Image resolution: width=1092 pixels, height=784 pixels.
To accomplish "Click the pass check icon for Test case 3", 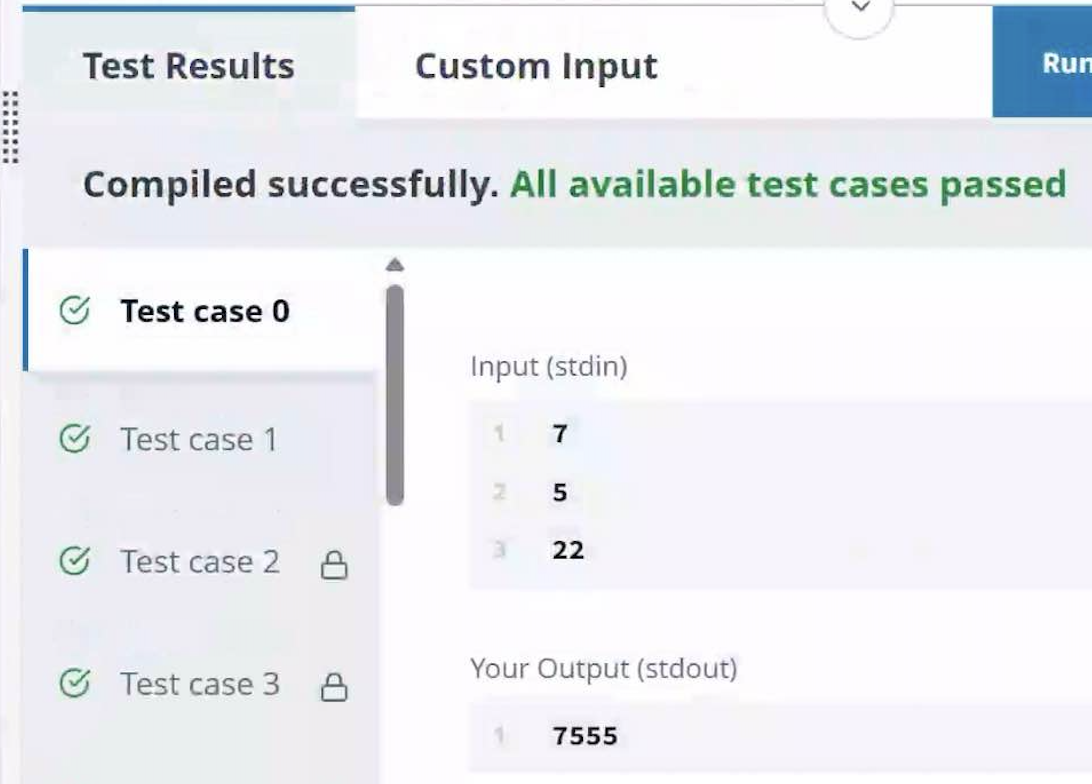I will click(75, 683).
